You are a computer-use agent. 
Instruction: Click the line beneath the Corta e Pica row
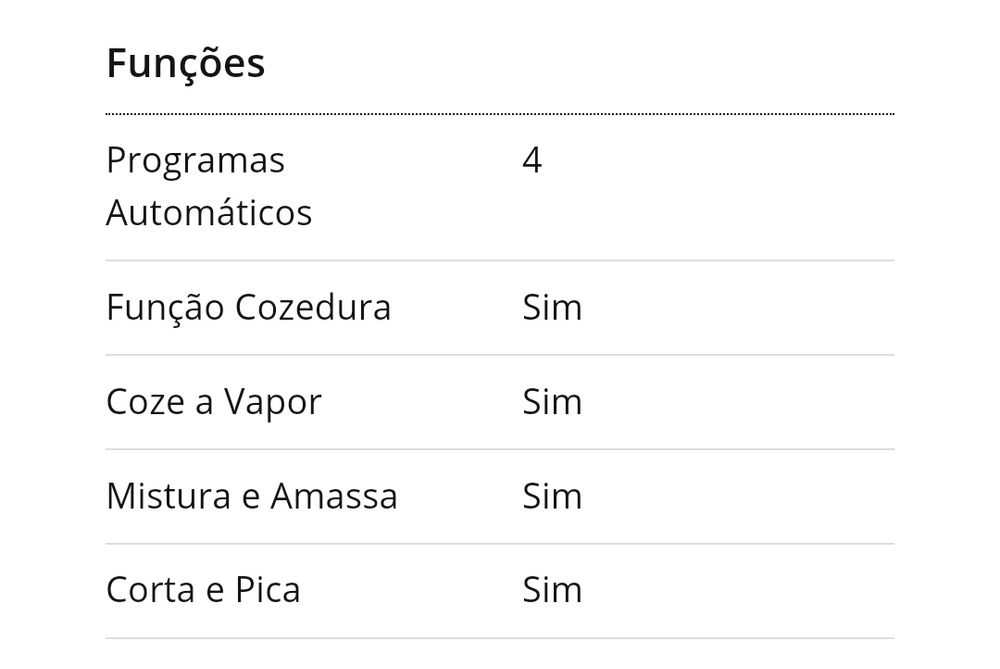click(500, 638)
